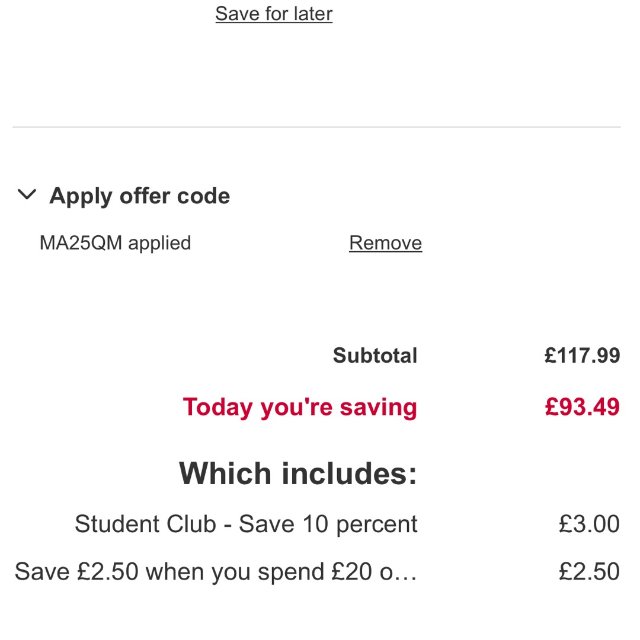The height and width of the screenshot is (640, 640).
Task: Click the Apply offer code heading
Action: point(140,196)
